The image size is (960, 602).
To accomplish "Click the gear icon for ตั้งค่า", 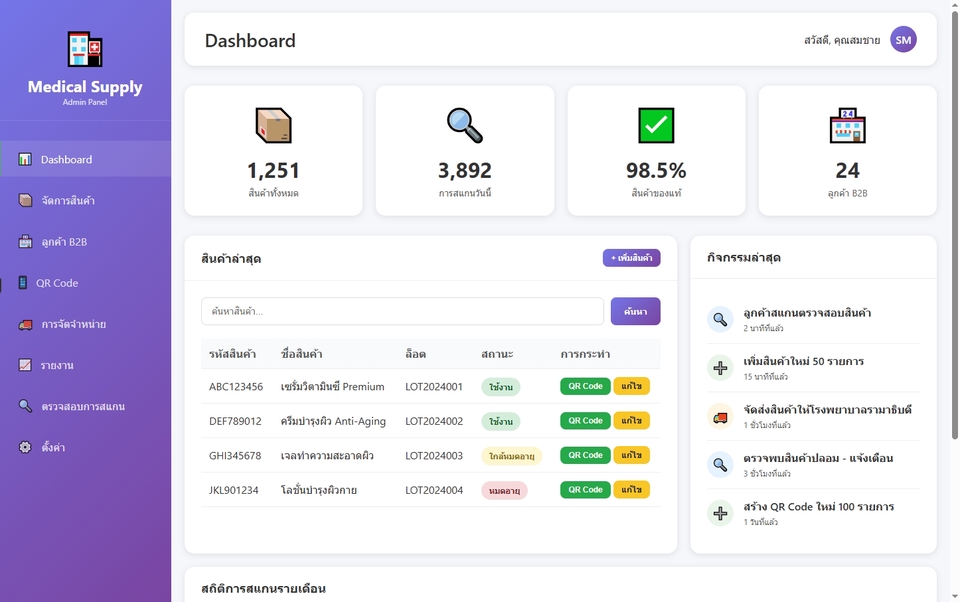I will pos(25,447).
